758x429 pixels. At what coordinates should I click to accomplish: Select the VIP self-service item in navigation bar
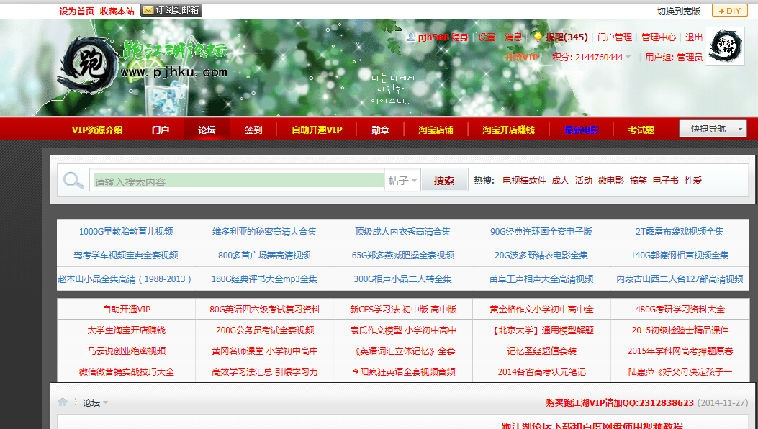click(317, 130)
